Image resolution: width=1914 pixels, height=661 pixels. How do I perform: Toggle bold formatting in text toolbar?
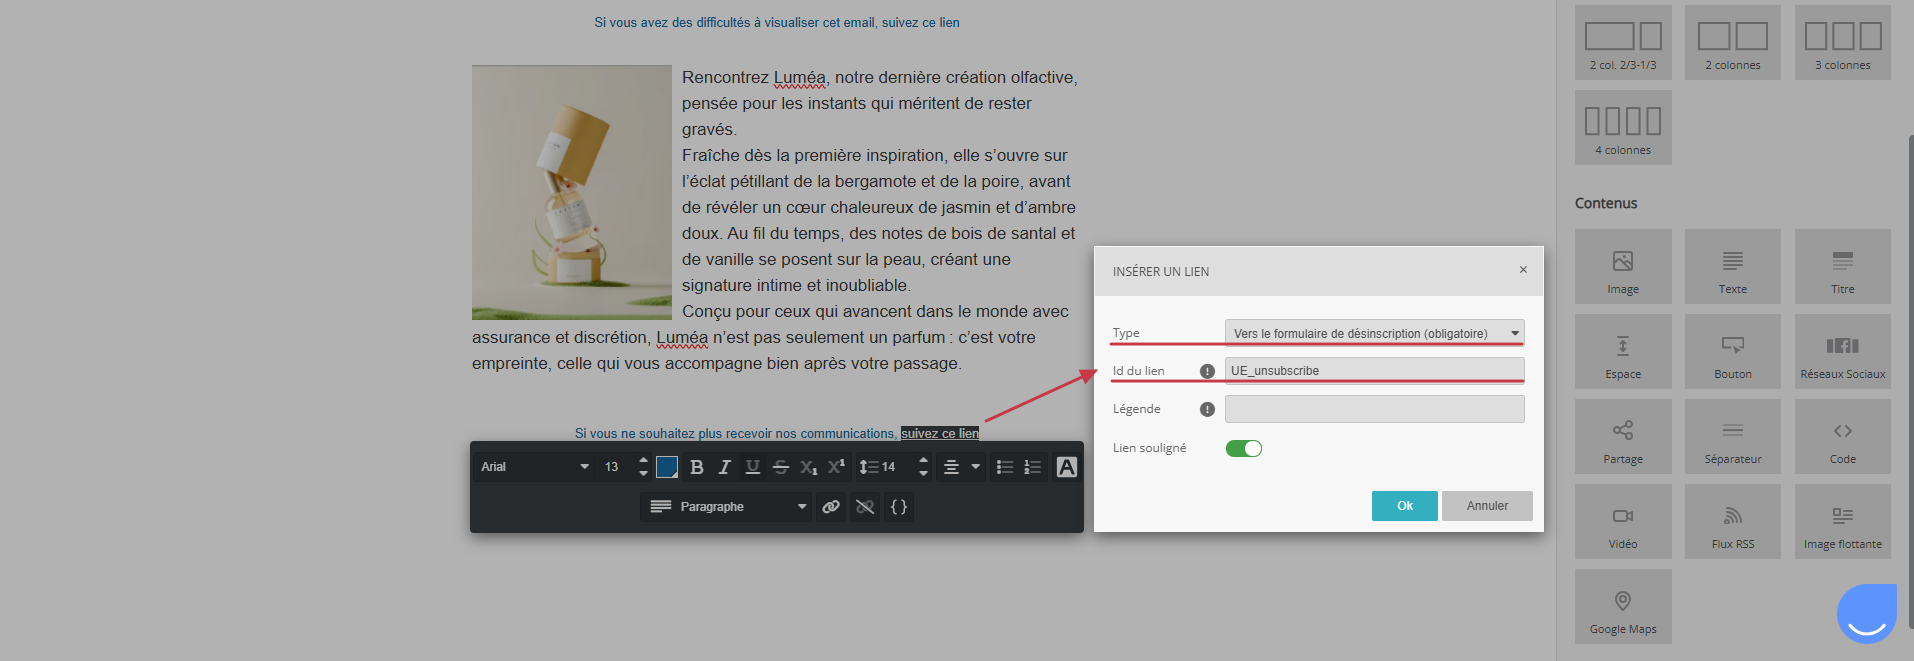pyautogui.click(x=697, y=467)
